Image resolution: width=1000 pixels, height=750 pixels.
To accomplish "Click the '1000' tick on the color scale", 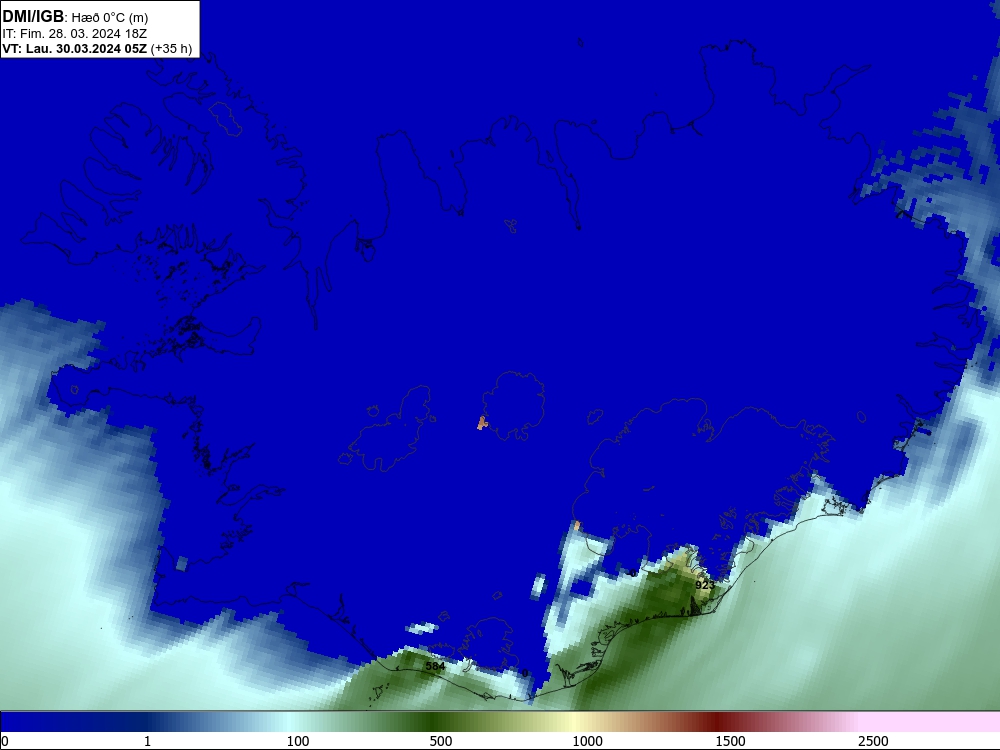I will [587, 741].
